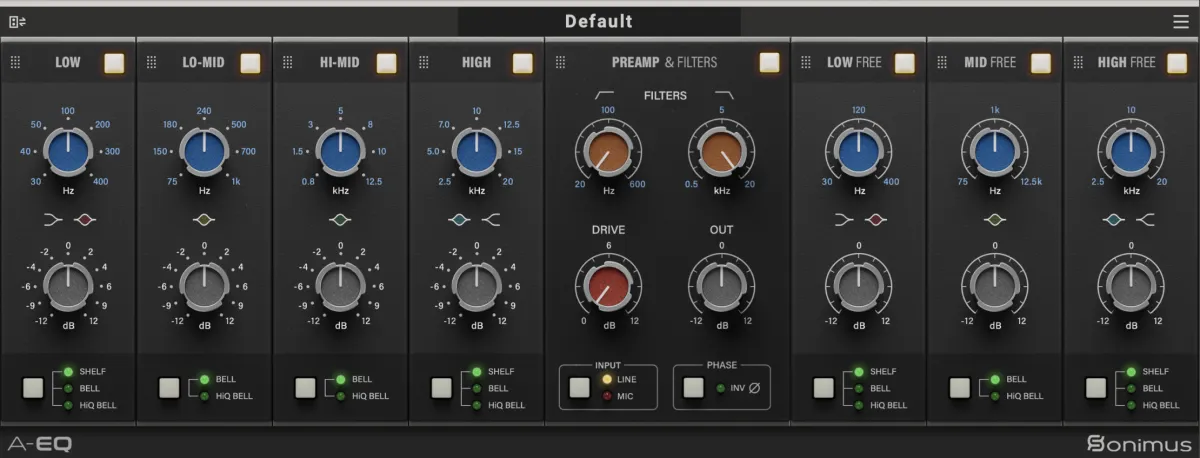This screenshot has height=458, width=1200.
Task: Select the shelf shape icon in LOW FREE band
Action: (845, 220)
